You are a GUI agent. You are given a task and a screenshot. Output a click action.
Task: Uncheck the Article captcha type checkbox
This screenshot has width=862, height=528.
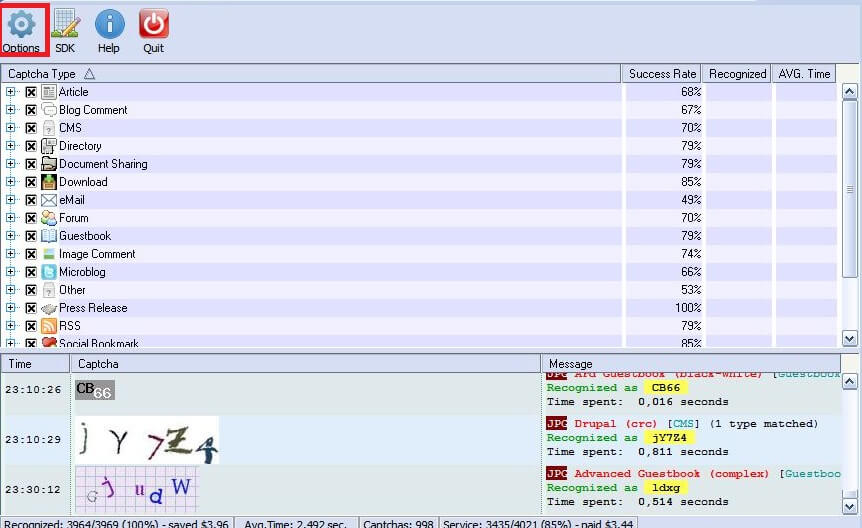tap(31, 92)
